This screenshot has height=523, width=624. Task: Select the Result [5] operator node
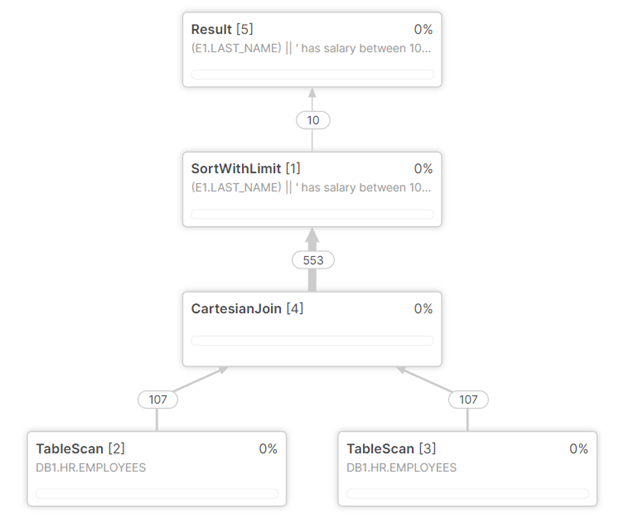click(312, 50)
